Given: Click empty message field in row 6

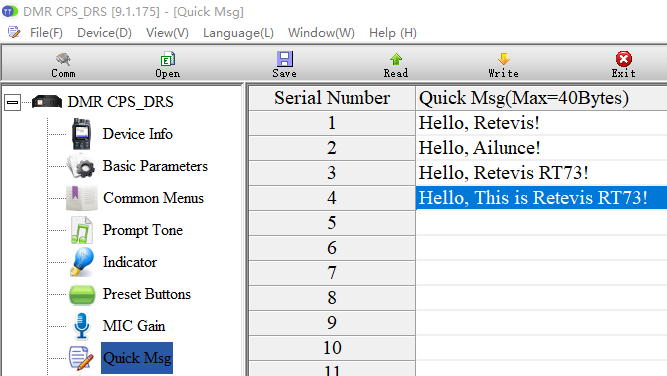Looking at the screenshot, I should 541,248.
